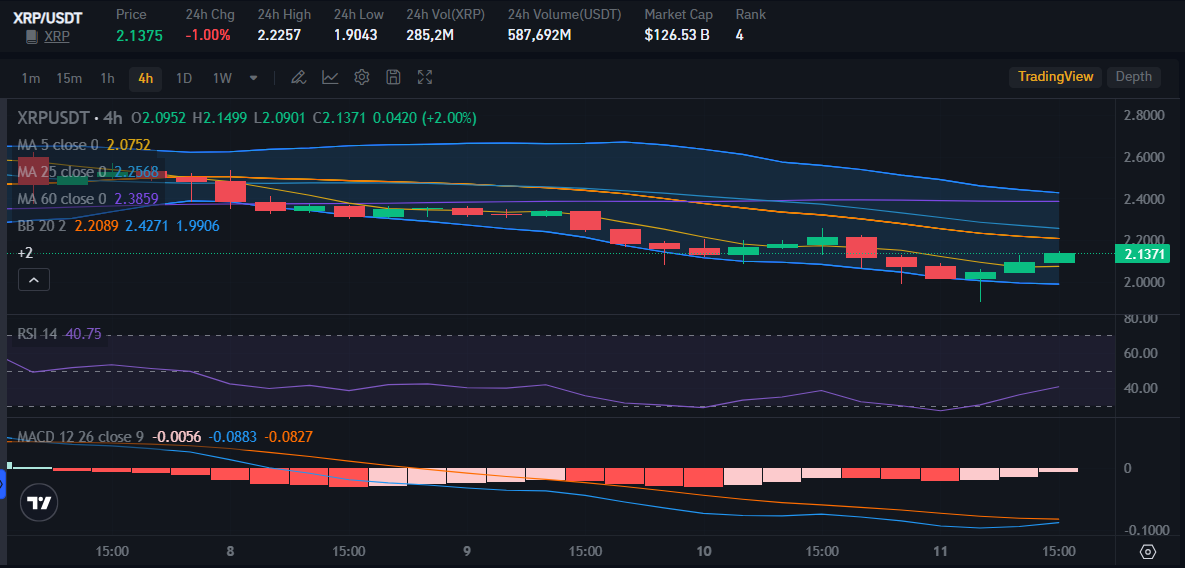The width and height of the screenshot is (1185, 568).
Task: Switch to Depth chart view
Action: (x=1134, y=76)
